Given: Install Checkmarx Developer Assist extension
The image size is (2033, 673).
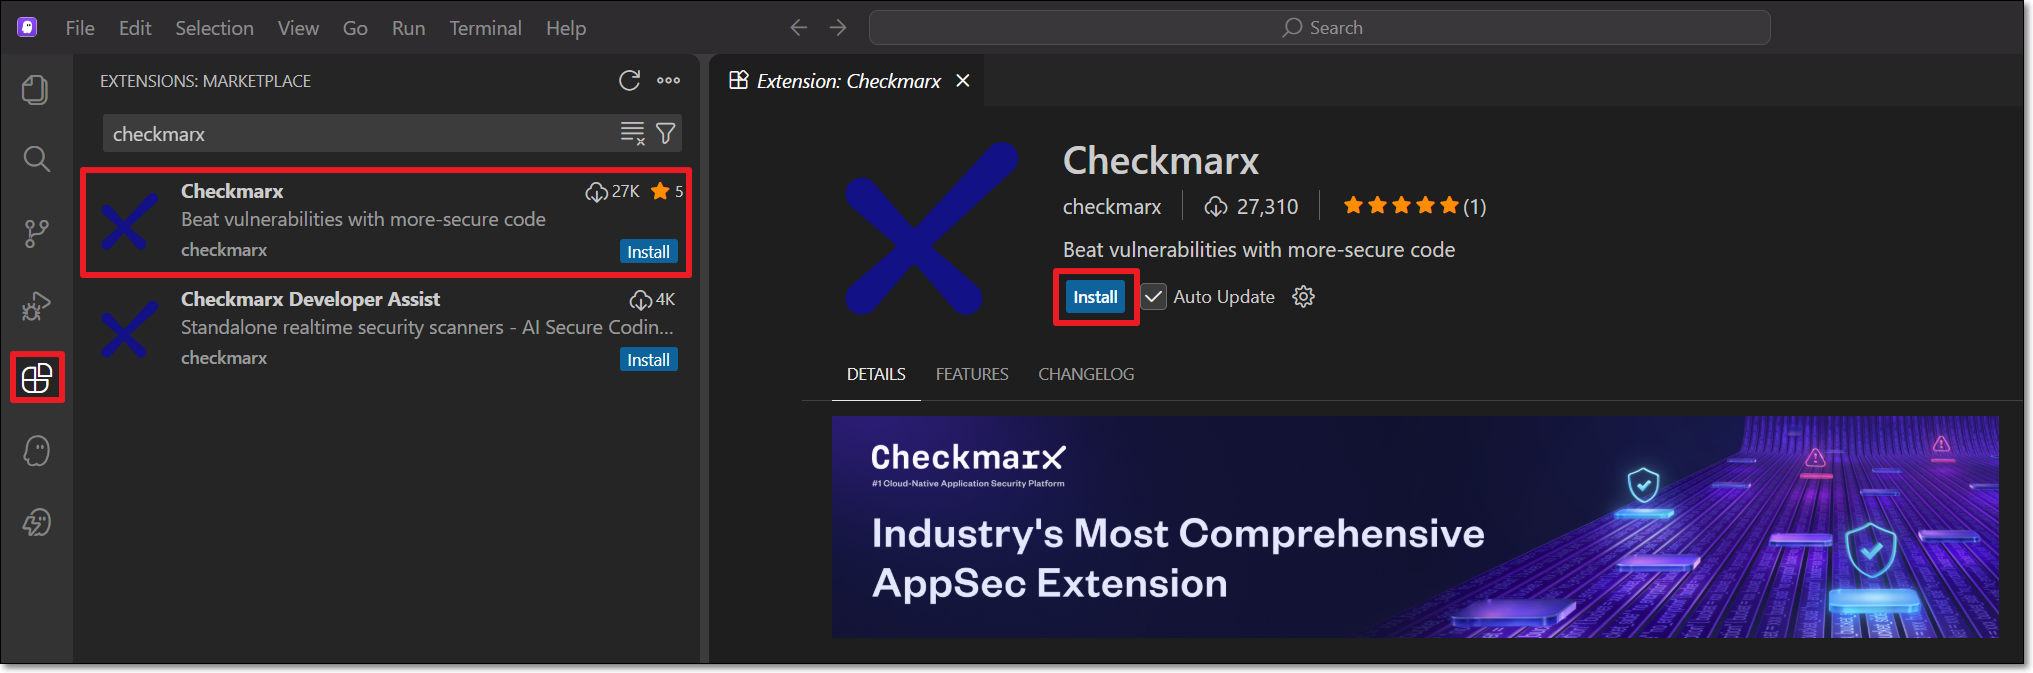Looking at the screenshot, I should (648, 360).
